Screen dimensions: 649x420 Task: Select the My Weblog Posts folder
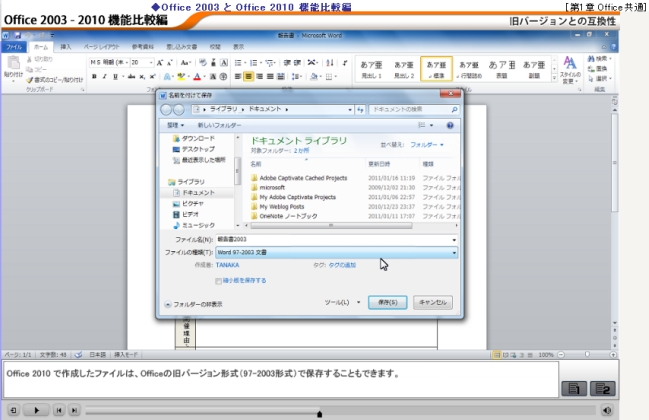281,207
